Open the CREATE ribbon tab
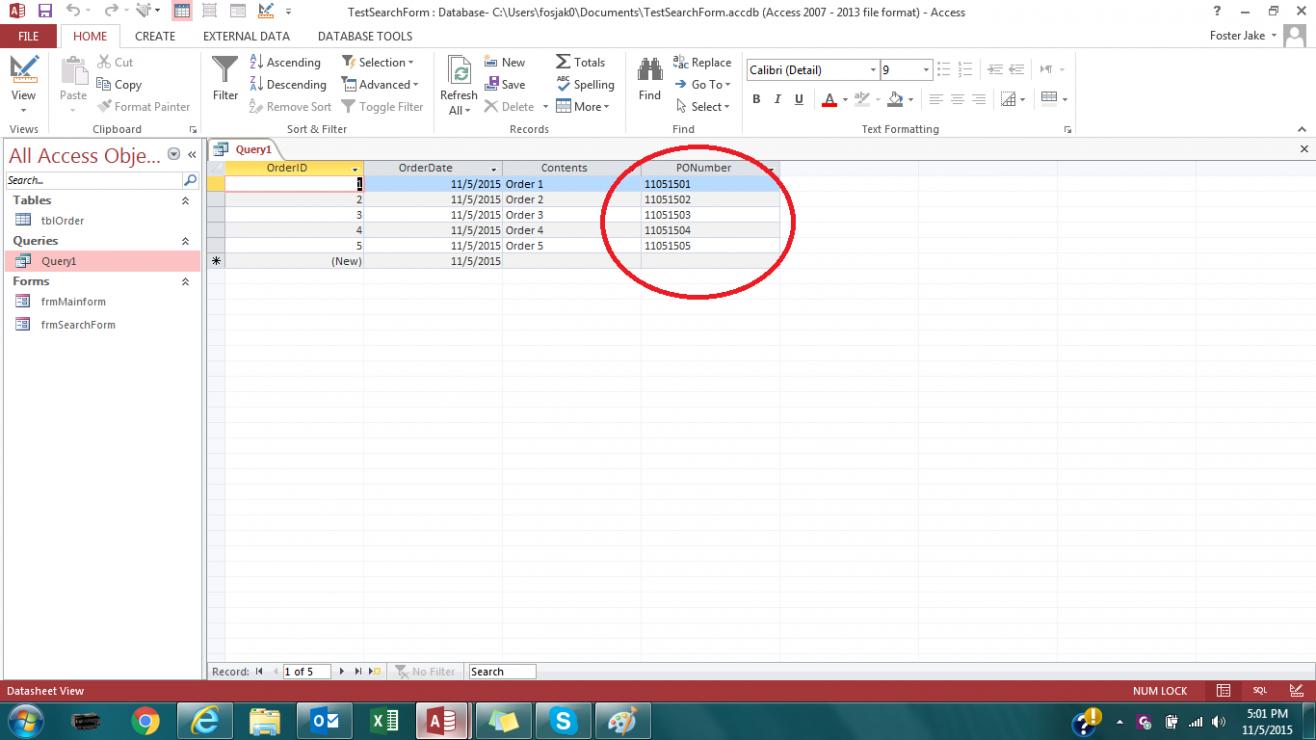This screenshot has height=740, width=1316. 155,36
